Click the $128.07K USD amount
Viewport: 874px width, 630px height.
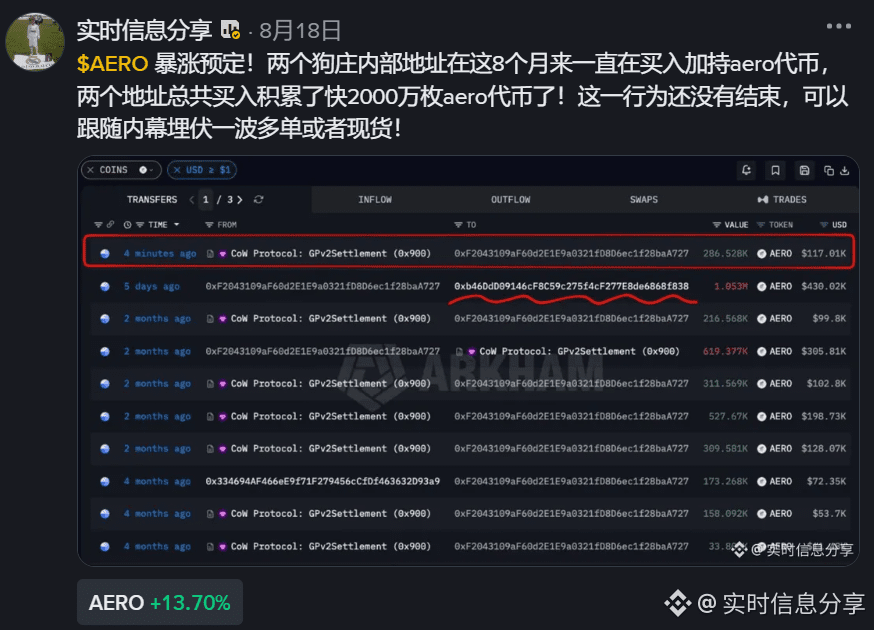(x=824, y=449)
